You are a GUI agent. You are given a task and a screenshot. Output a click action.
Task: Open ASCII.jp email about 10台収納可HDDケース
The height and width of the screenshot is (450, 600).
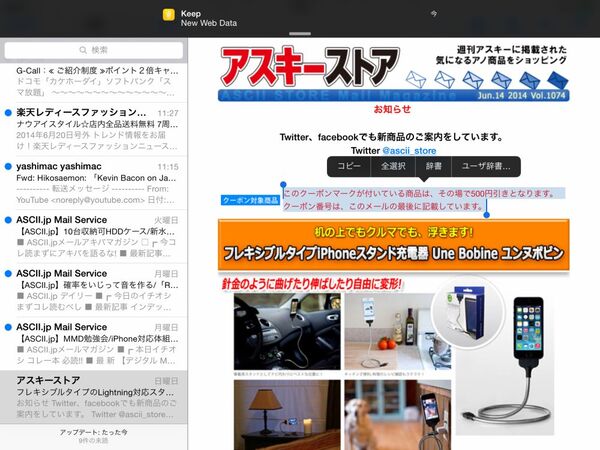96,236
